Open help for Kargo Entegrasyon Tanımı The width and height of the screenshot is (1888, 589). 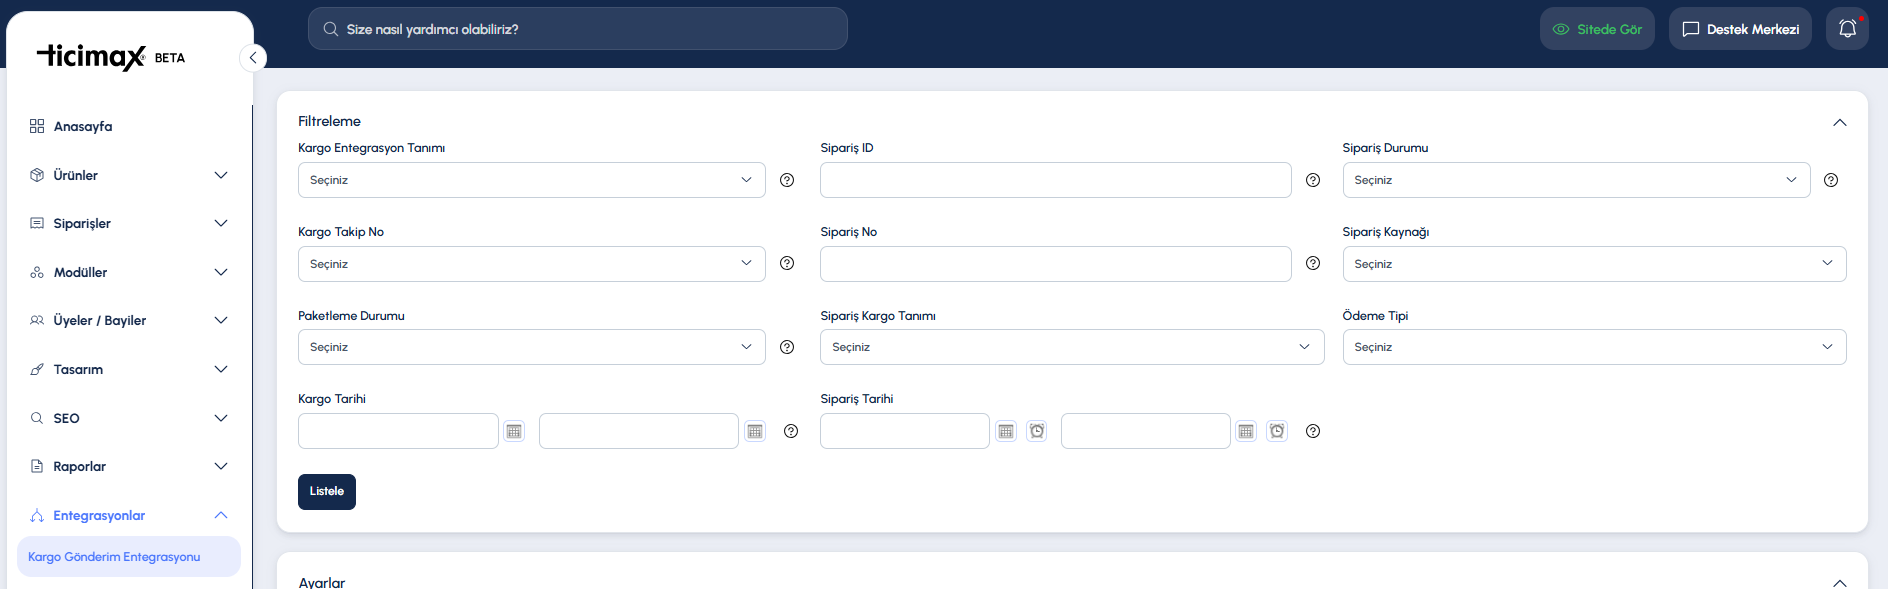point(787,180)
